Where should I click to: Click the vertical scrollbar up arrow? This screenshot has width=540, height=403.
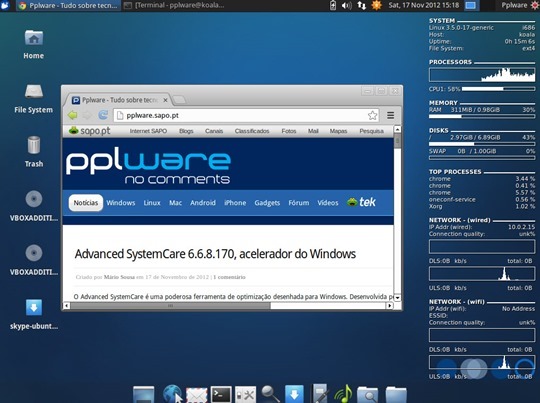397,130
